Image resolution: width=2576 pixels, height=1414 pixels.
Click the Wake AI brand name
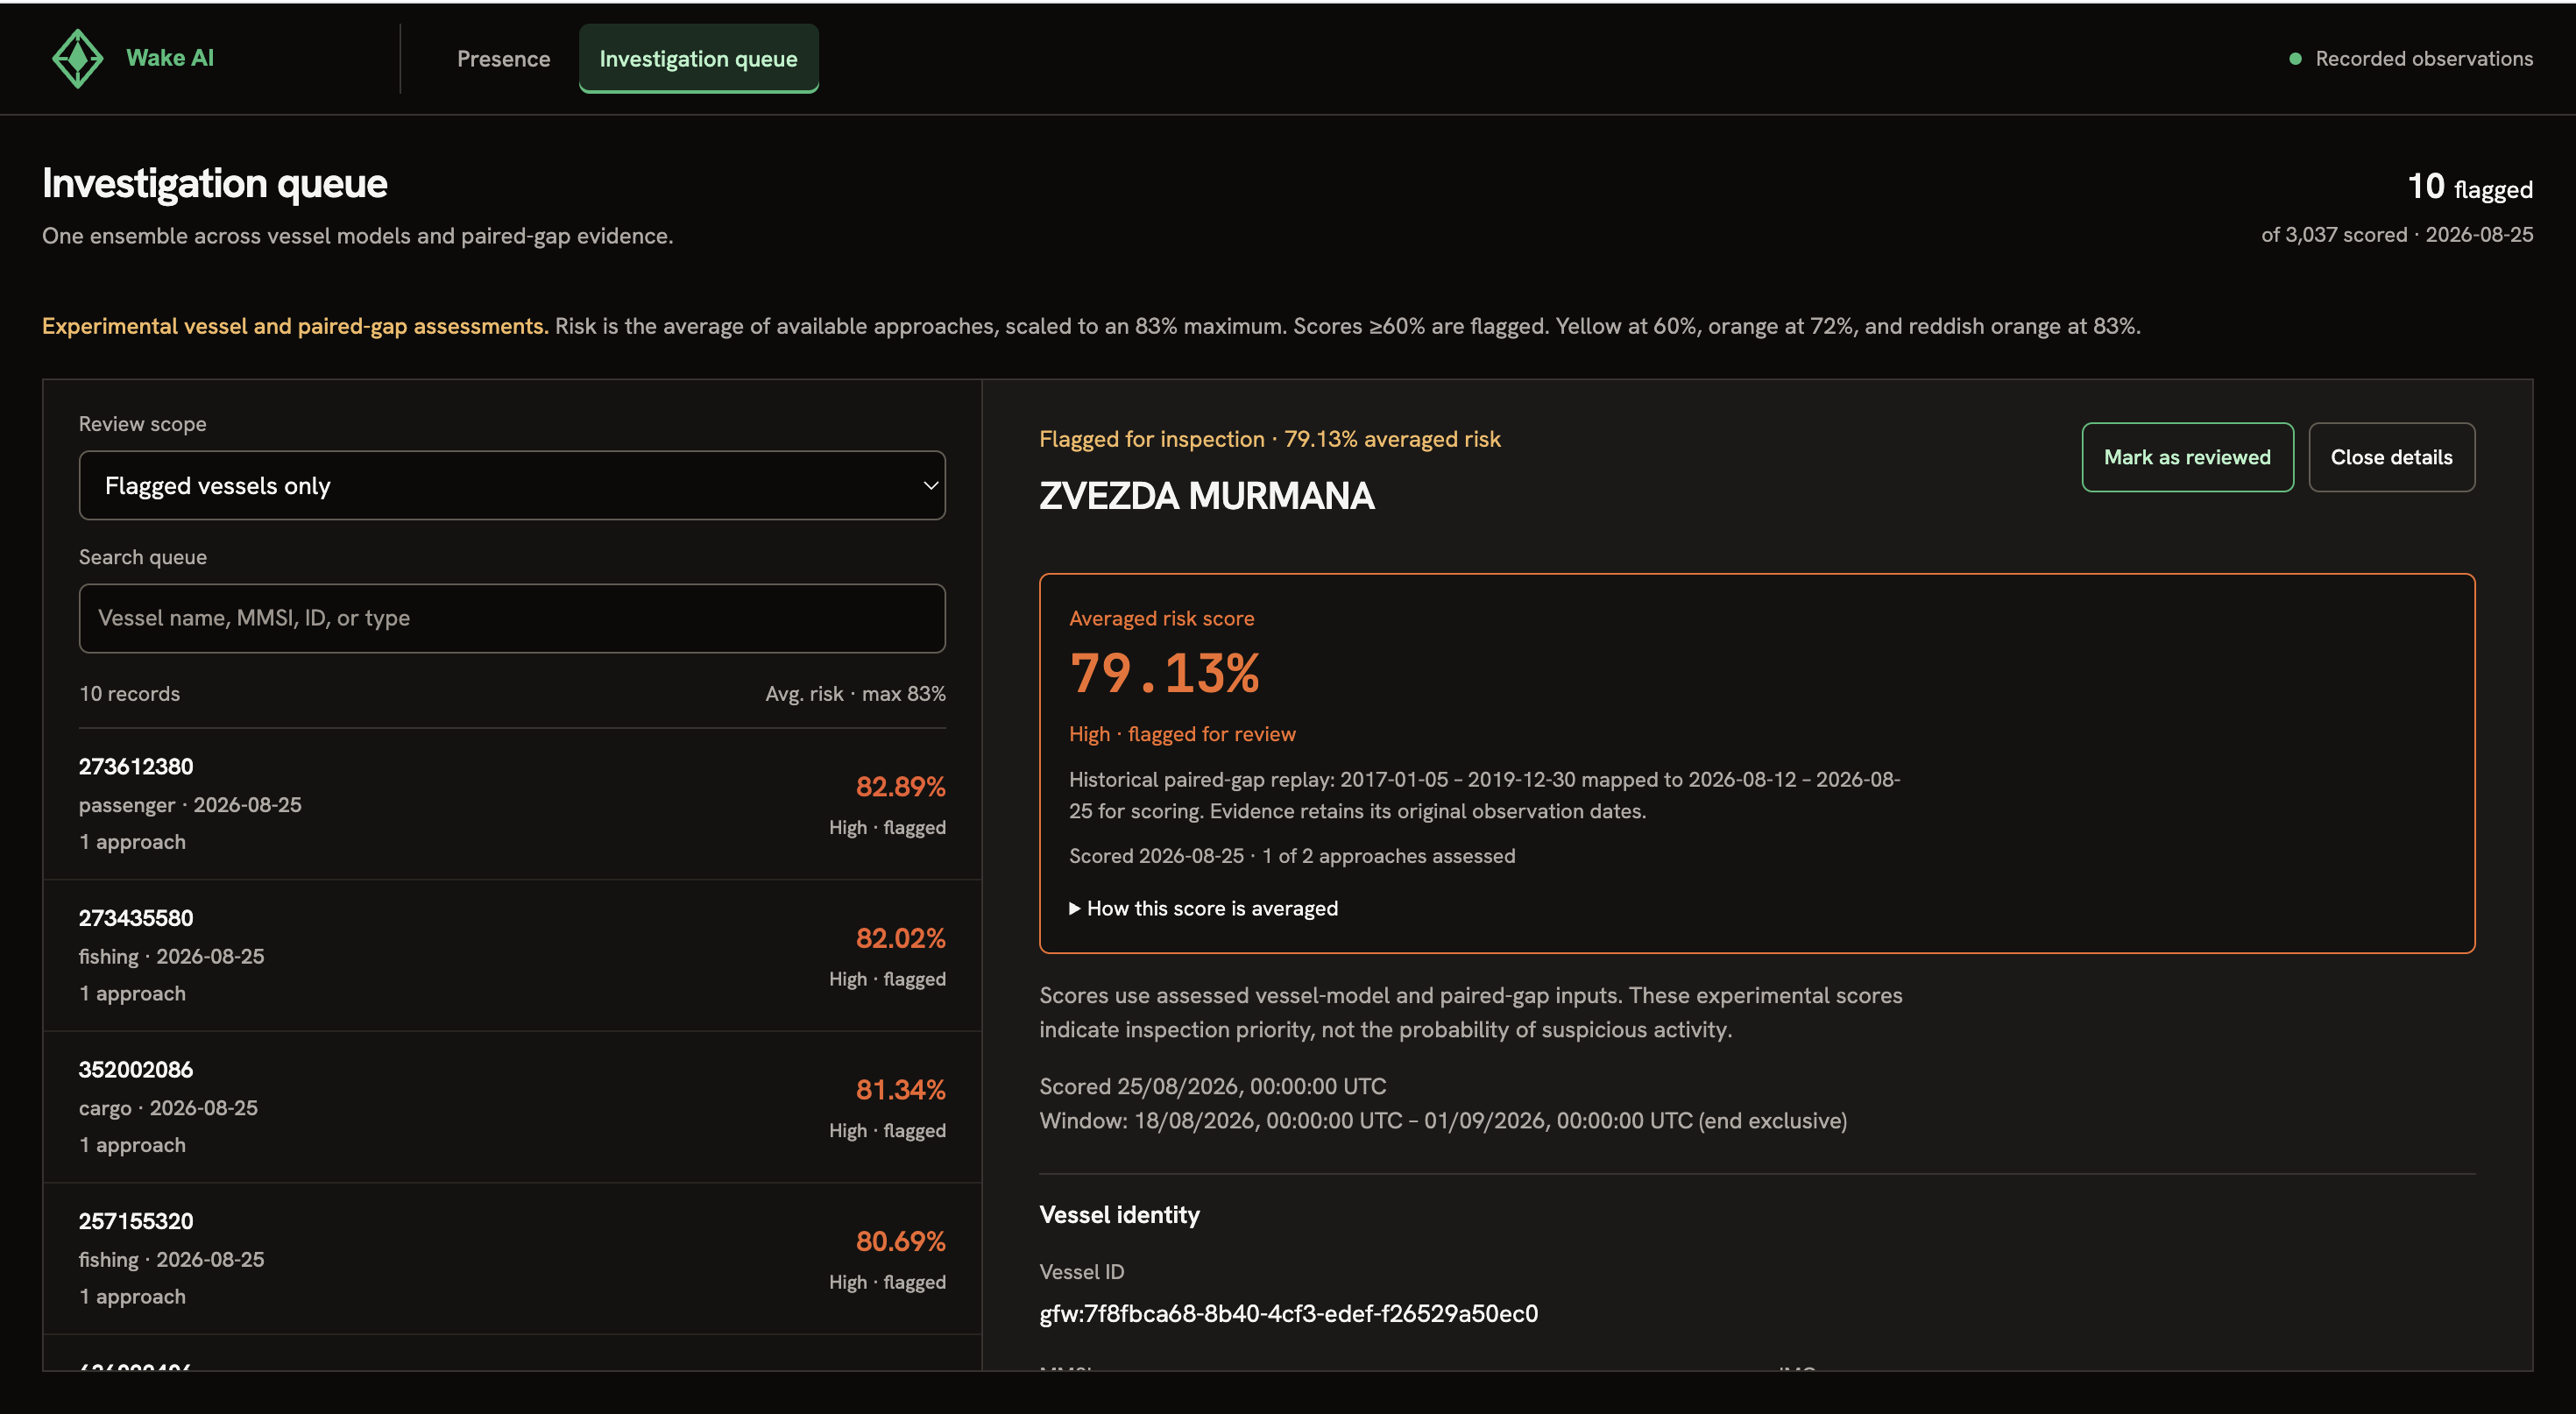pos(170,58)
